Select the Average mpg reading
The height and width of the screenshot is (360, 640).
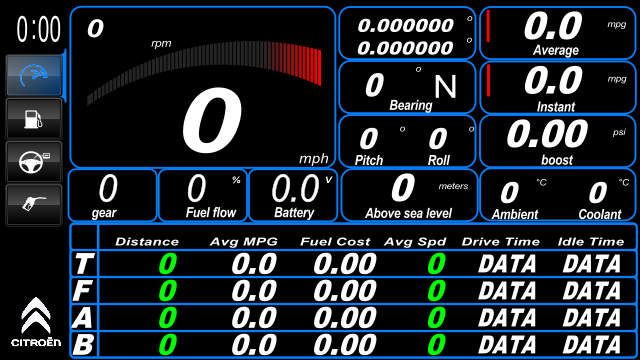[553, 26]
